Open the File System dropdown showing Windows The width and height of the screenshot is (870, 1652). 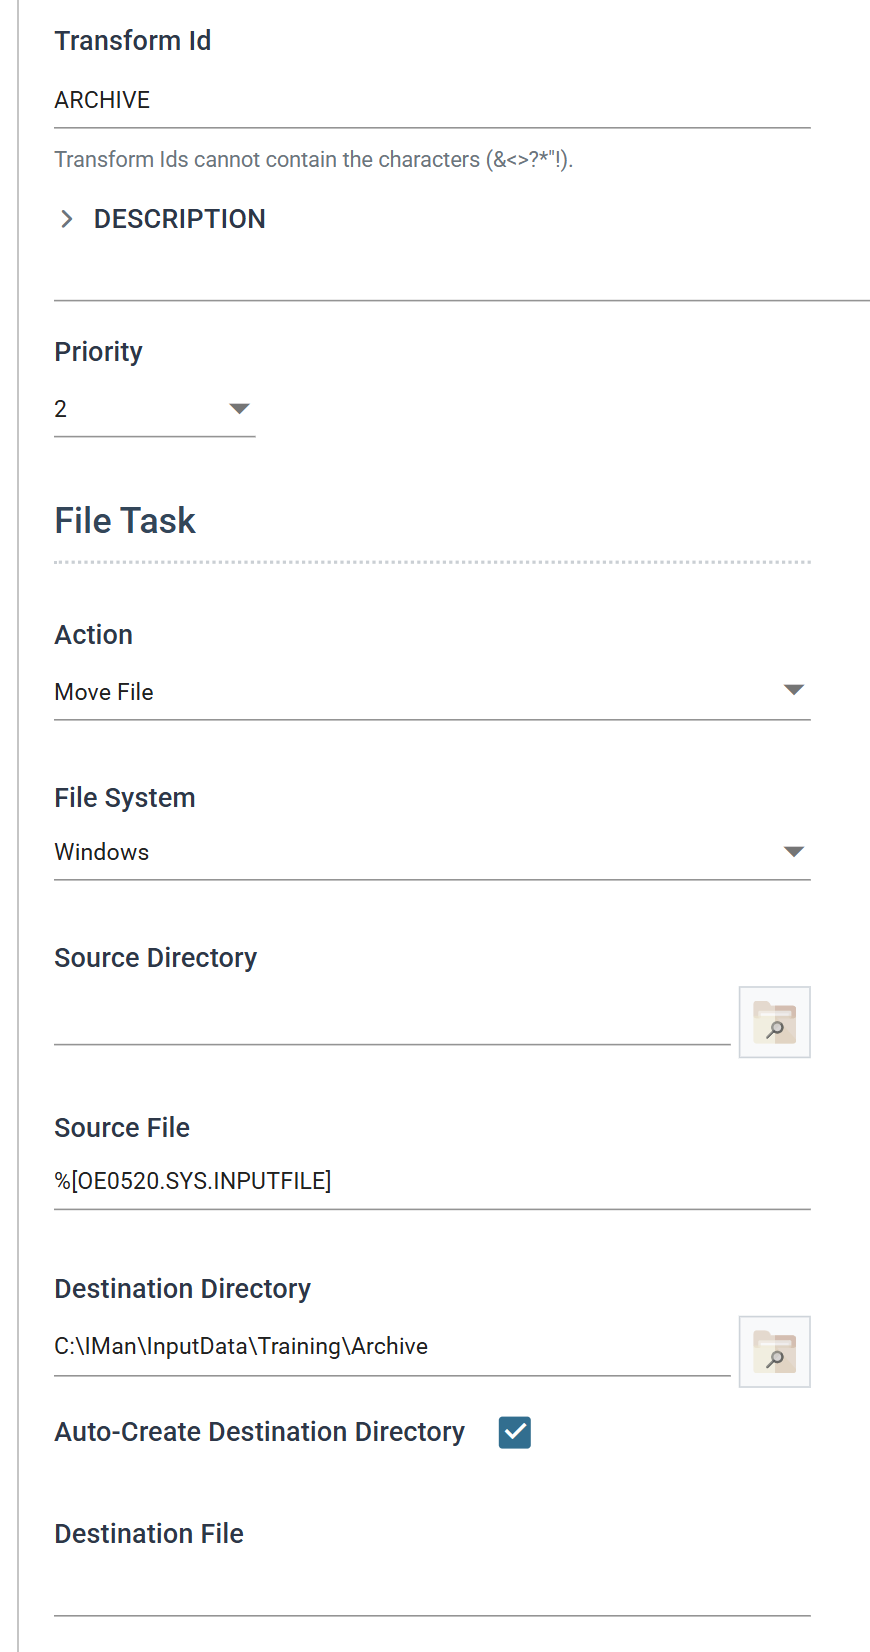click(432, 852)
